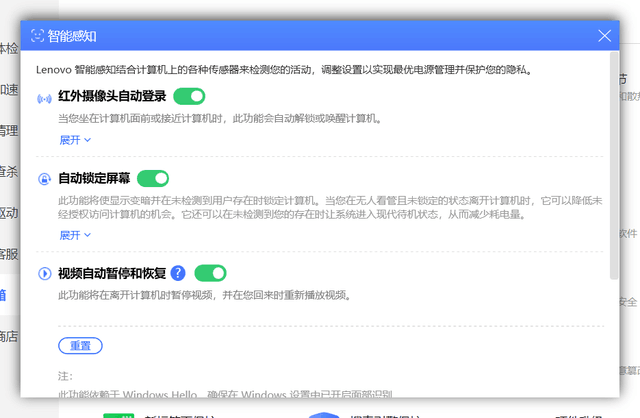This screenshot has width=640, height=418.
Task: Select 加速 item in background sidebar
Action: tap(9, 89)
